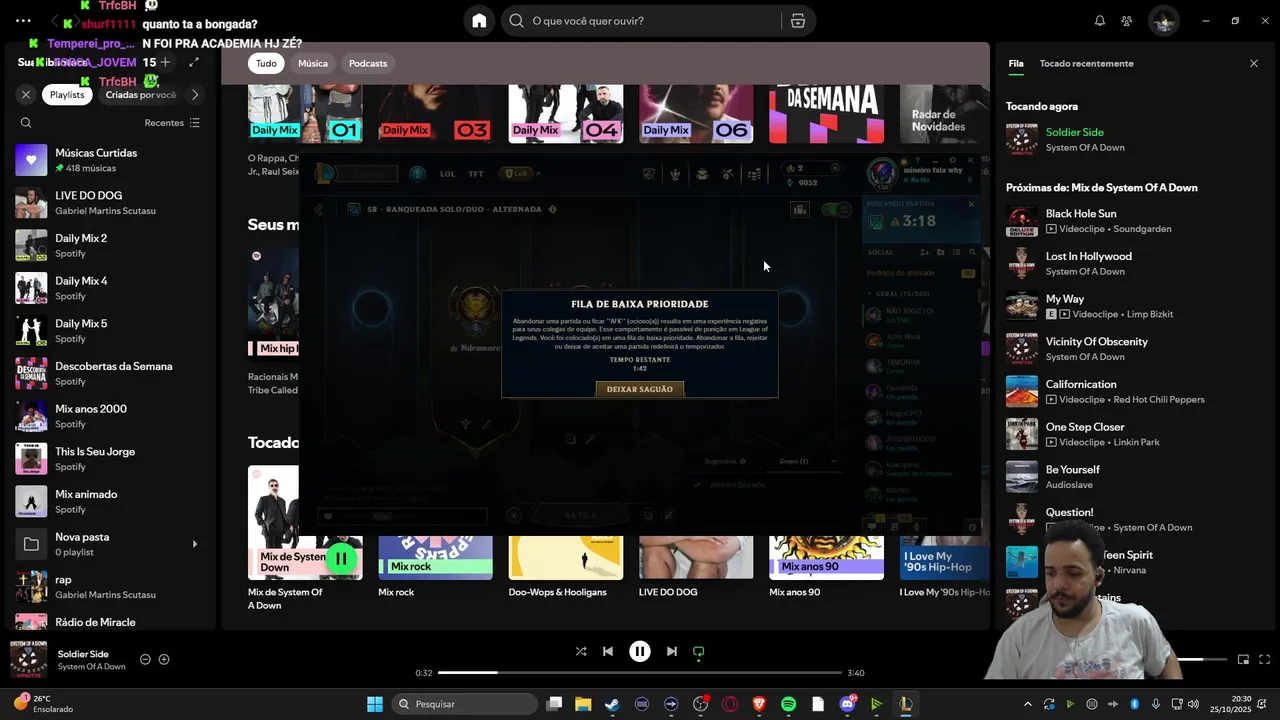Open the notifications bell in Spotify
Image resolution: width=1280 pixels, height=720 pixels.
(1099, 21)
